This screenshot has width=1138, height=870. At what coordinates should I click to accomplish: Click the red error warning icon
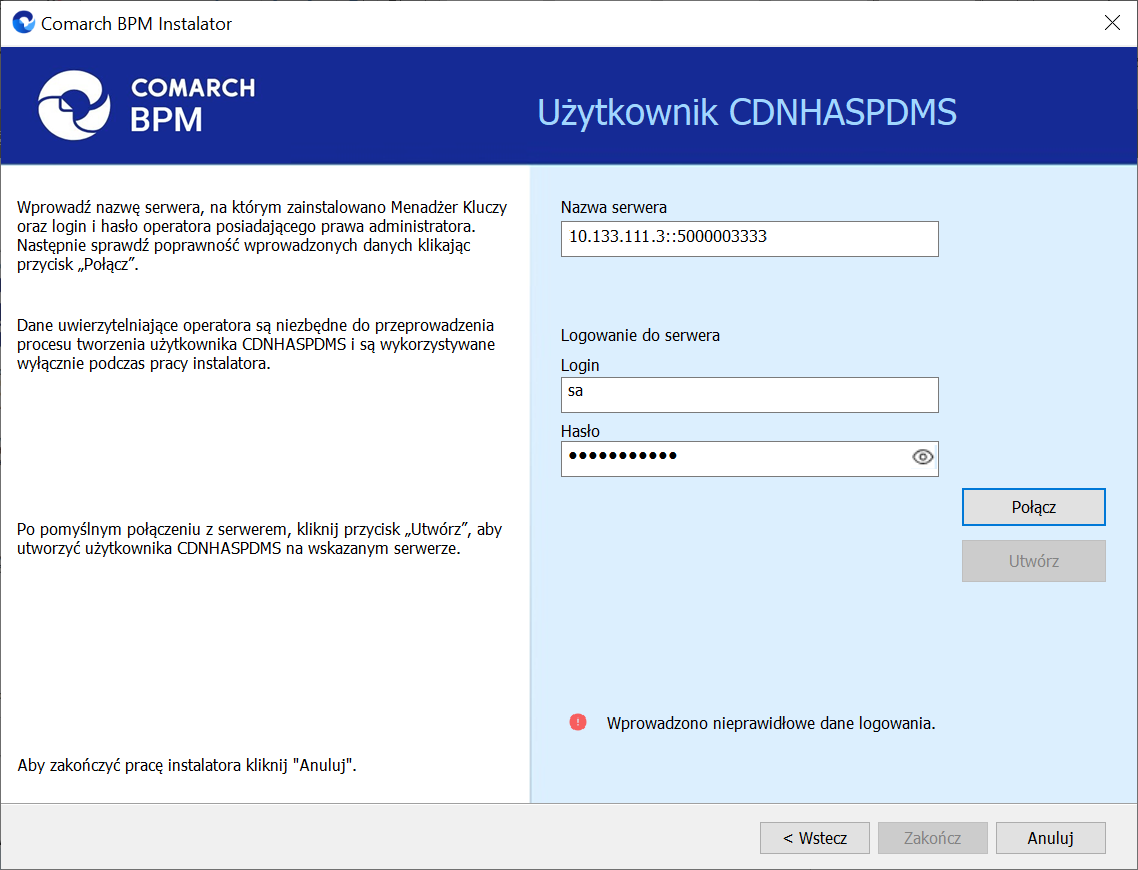pyautogui.click(x=578, y=722)
